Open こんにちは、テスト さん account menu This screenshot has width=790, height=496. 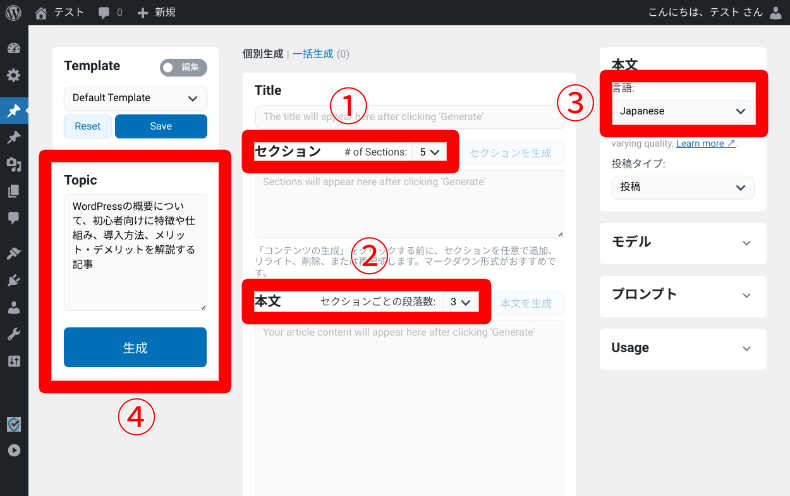click(705, 13)
